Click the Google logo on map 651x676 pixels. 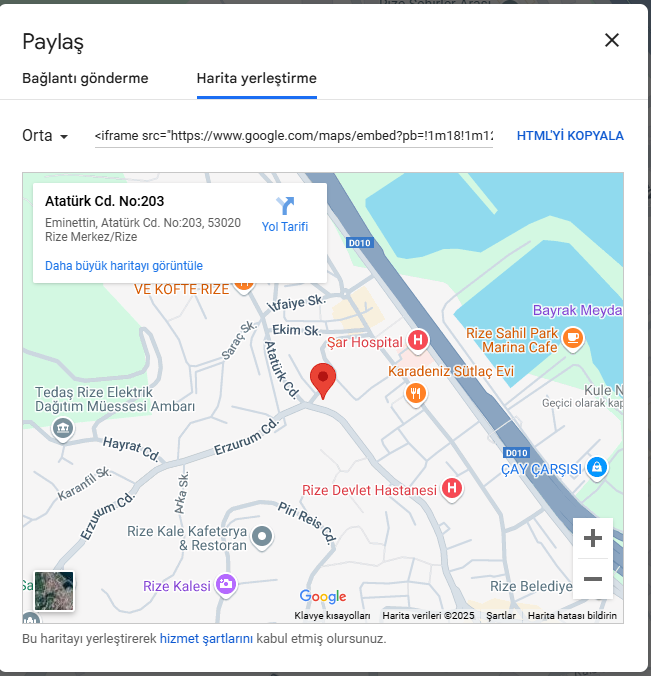click(x=323, y=596)
